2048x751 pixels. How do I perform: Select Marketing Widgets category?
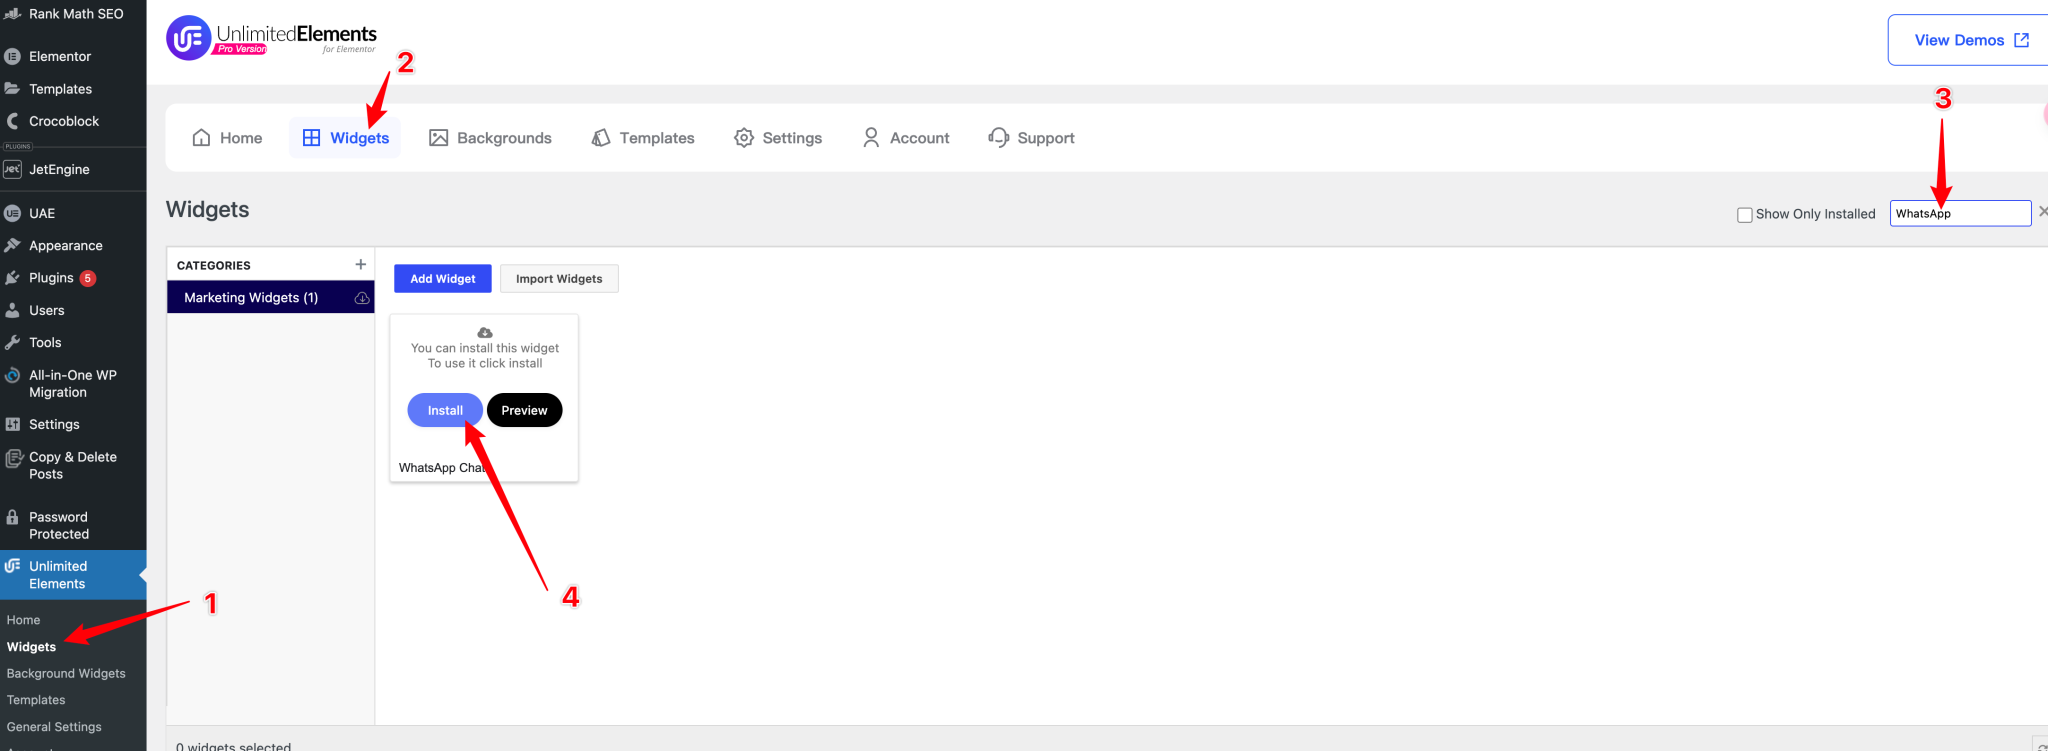coord(251,298)
